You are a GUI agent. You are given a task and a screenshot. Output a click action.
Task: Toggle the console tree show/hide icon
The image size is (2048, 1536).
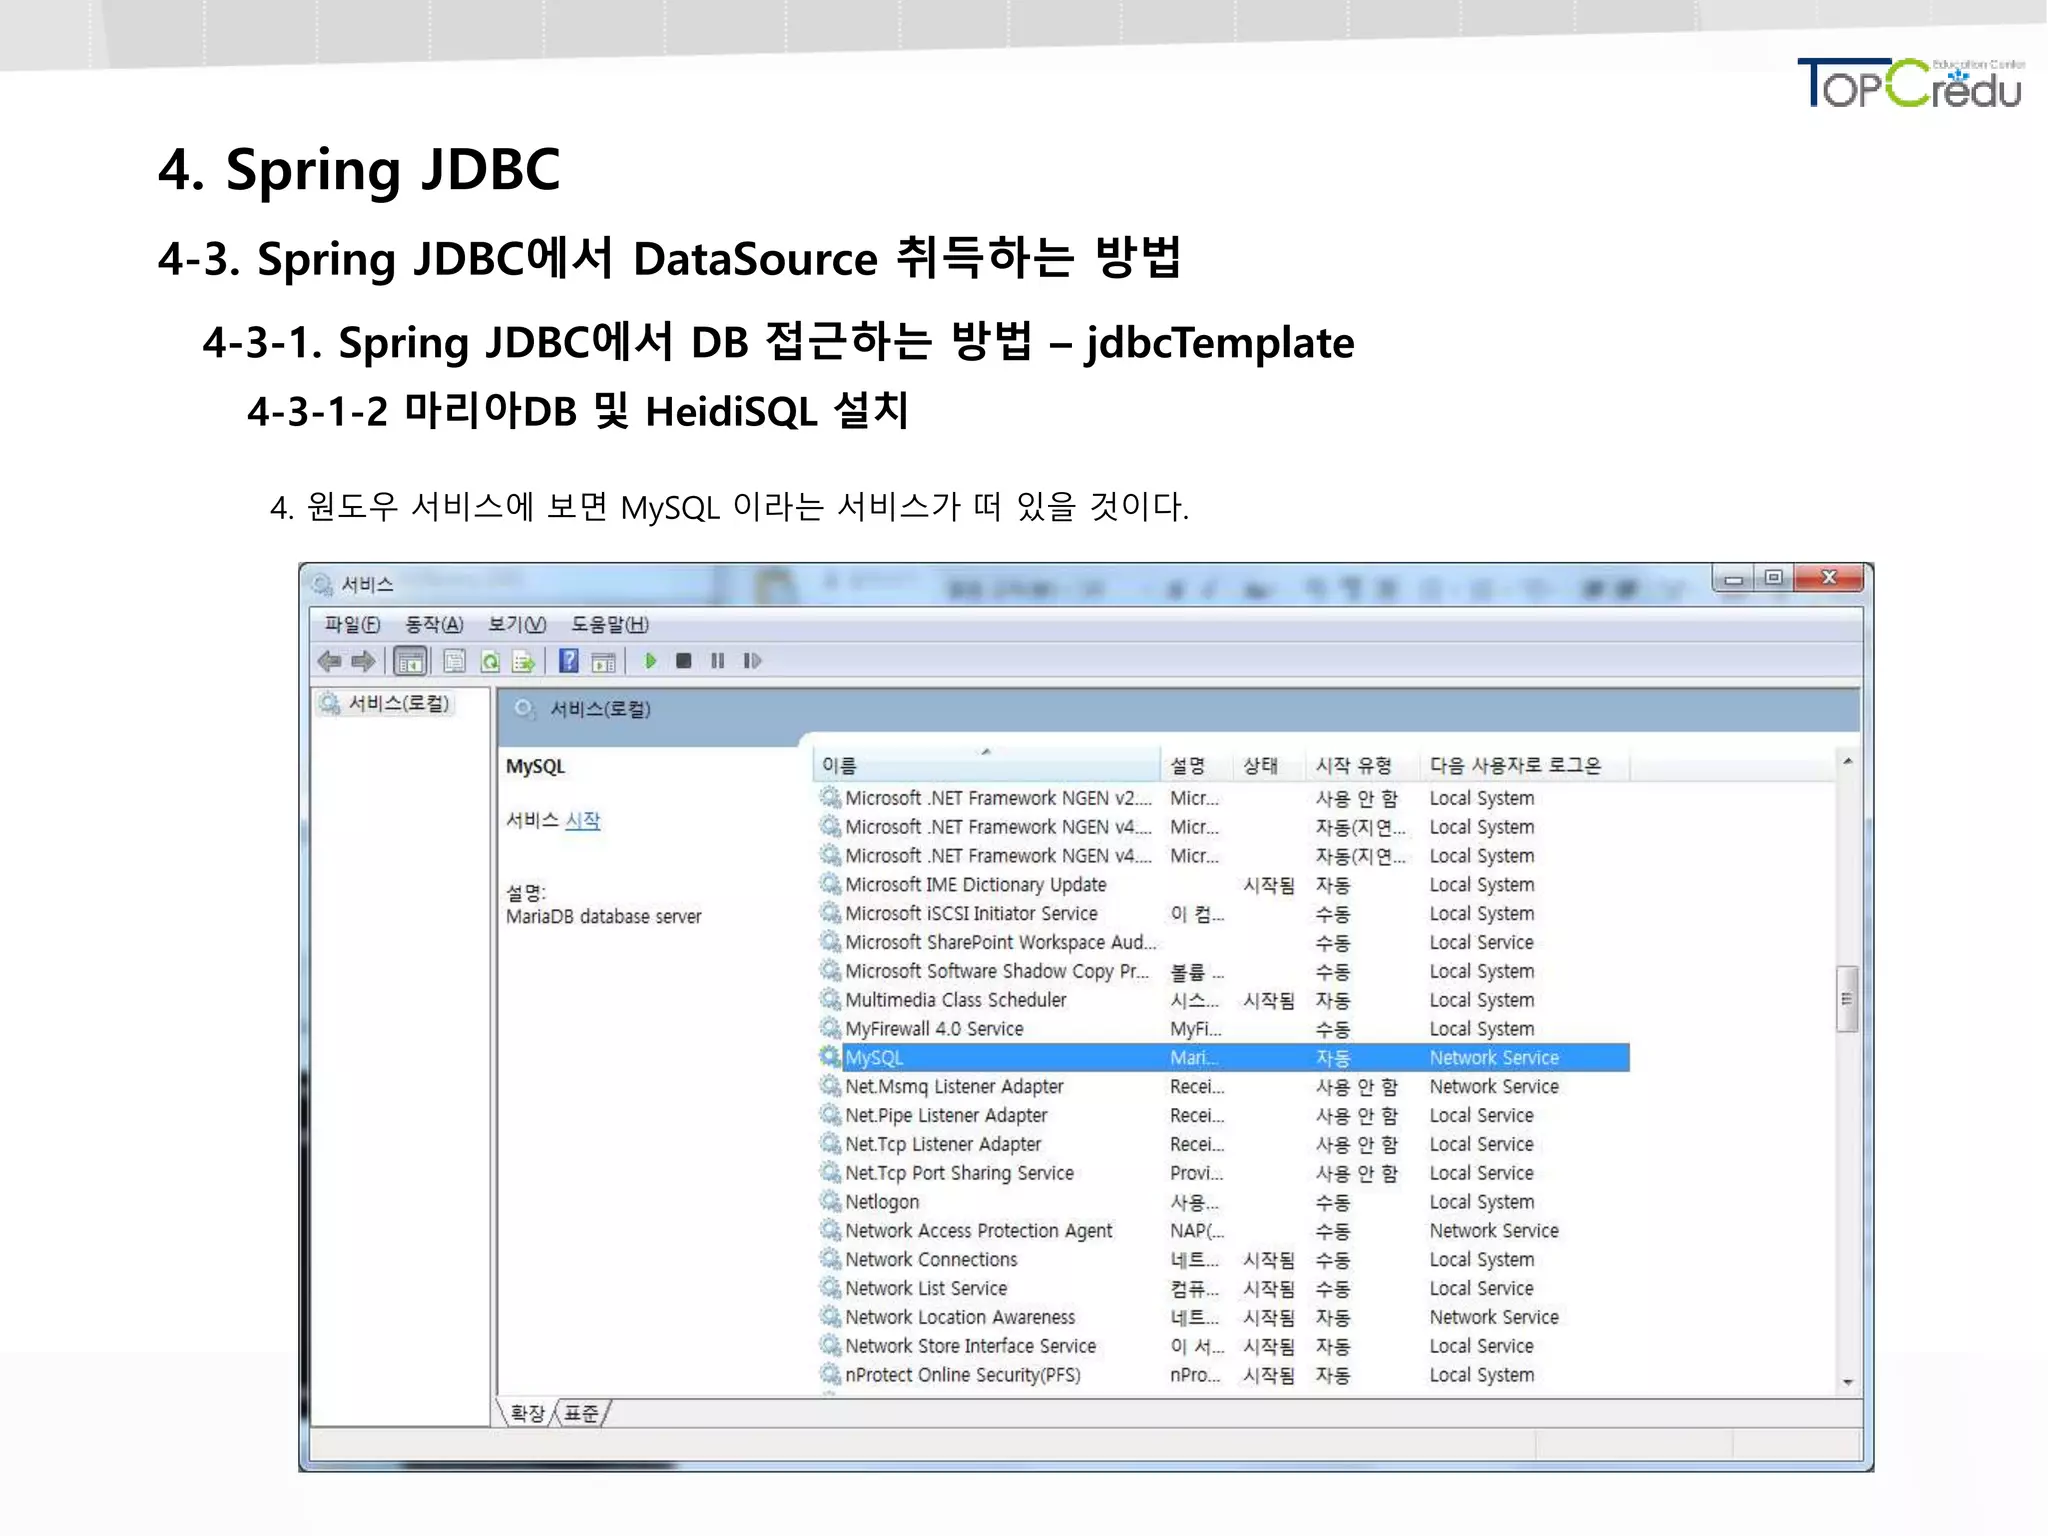(x=410, y=661)
